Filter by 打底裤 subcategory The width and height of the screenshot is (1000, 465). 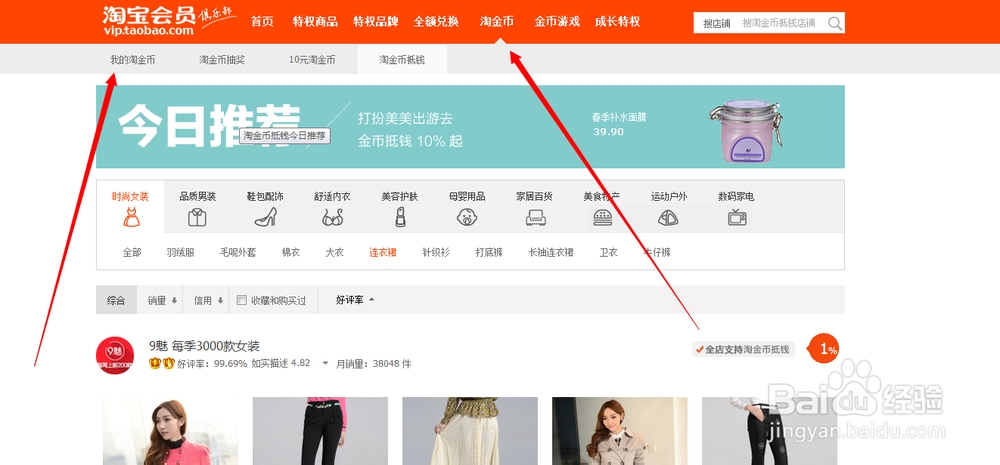489,253
